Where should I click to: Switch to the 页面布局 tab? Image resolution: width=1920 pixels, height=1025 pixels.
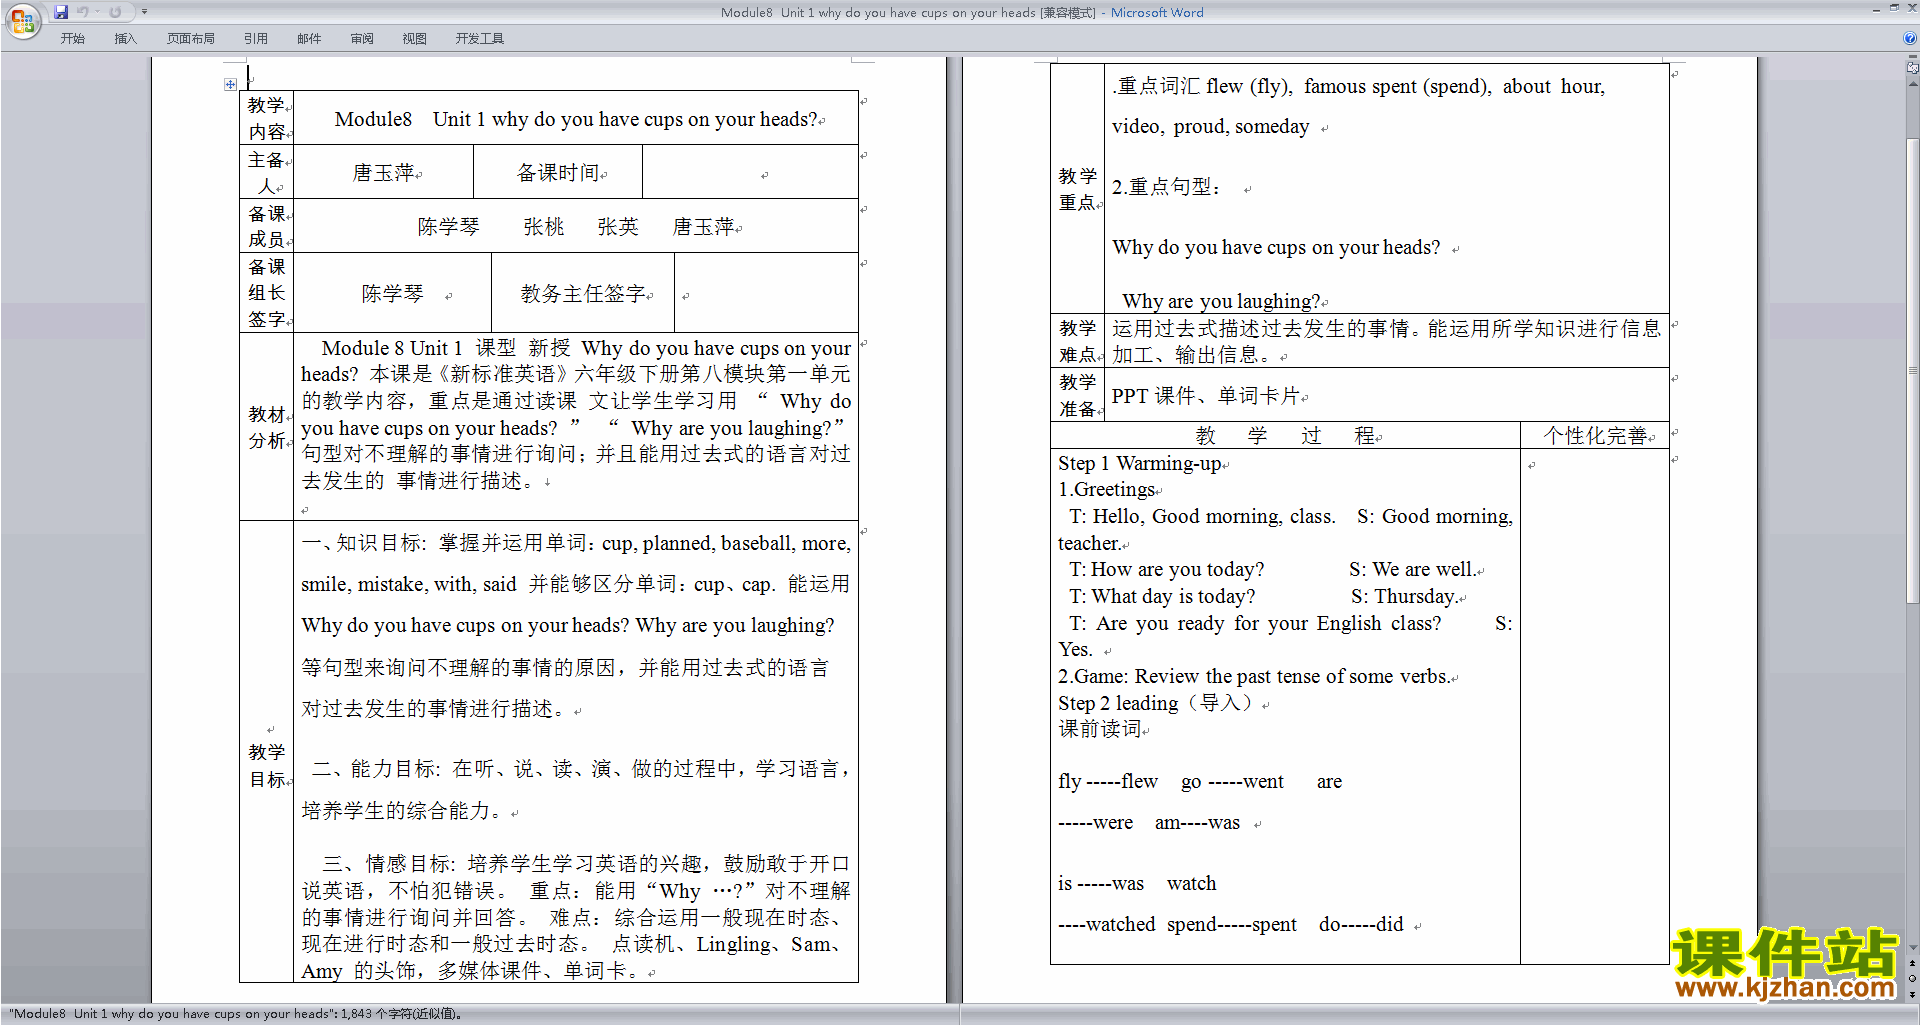coord(190,39)
